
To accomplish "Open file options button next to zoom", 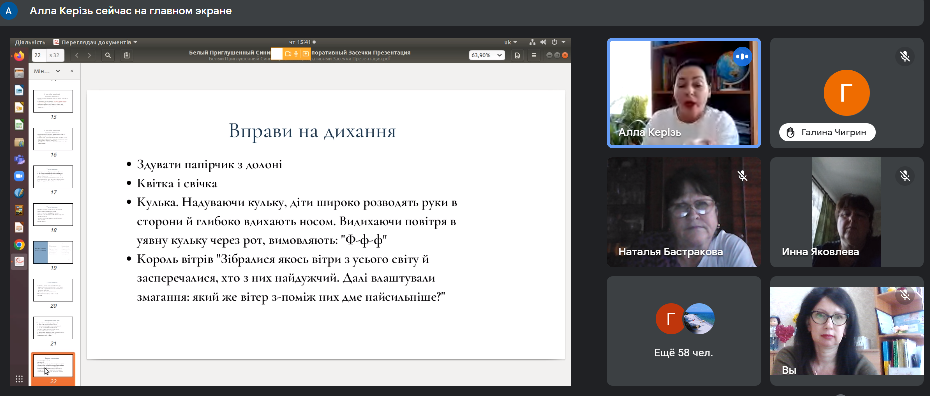I will pos(517,55).
